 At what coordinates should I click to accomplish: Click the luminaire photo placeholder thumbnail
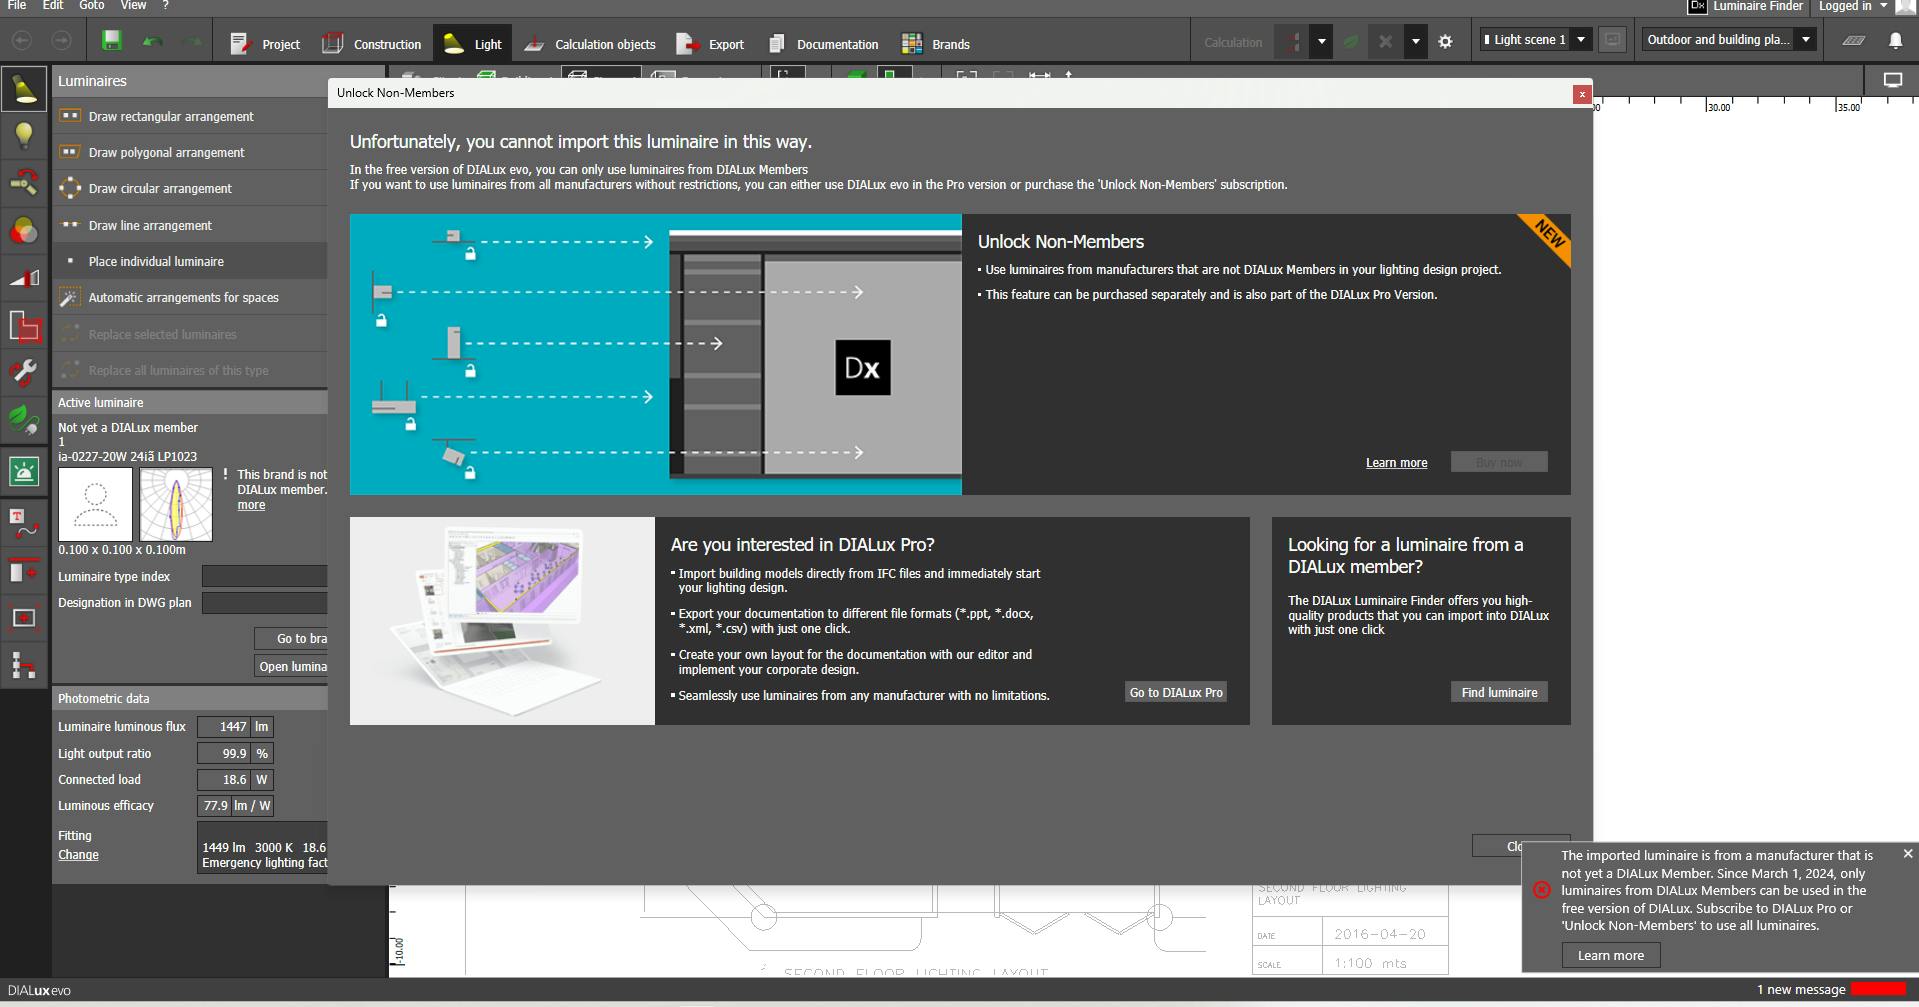tap(95, 505)
